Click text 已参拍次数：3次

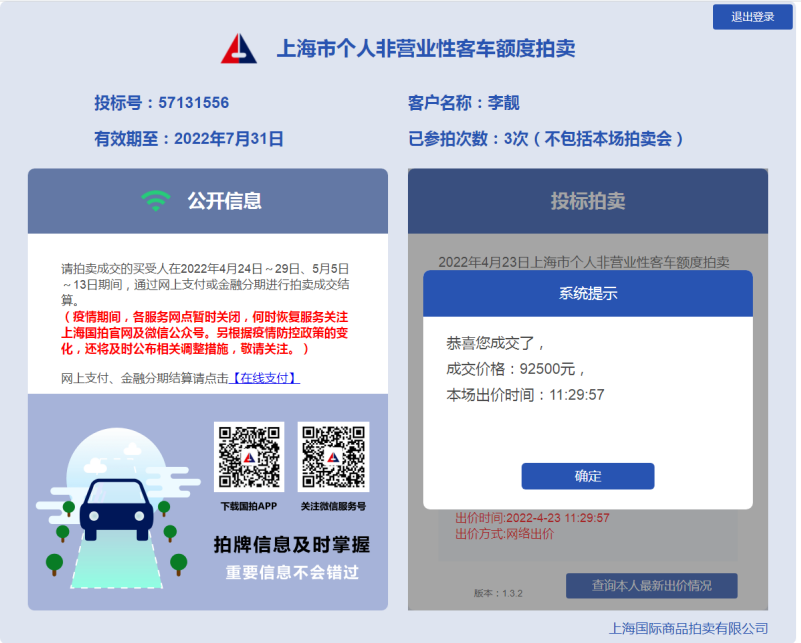(x=468, y=138)
